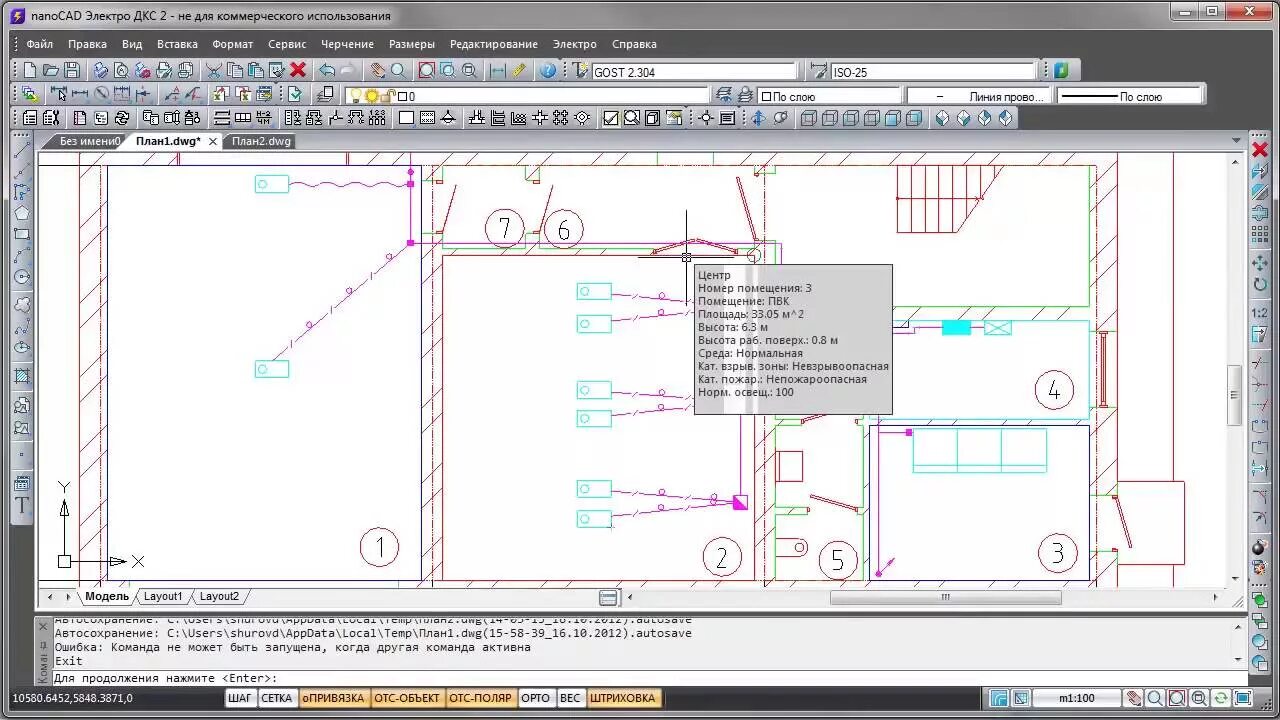1280x720 pixels.
Task: Choose the Move tool in right toolbar
Action: coord(1260,263)
